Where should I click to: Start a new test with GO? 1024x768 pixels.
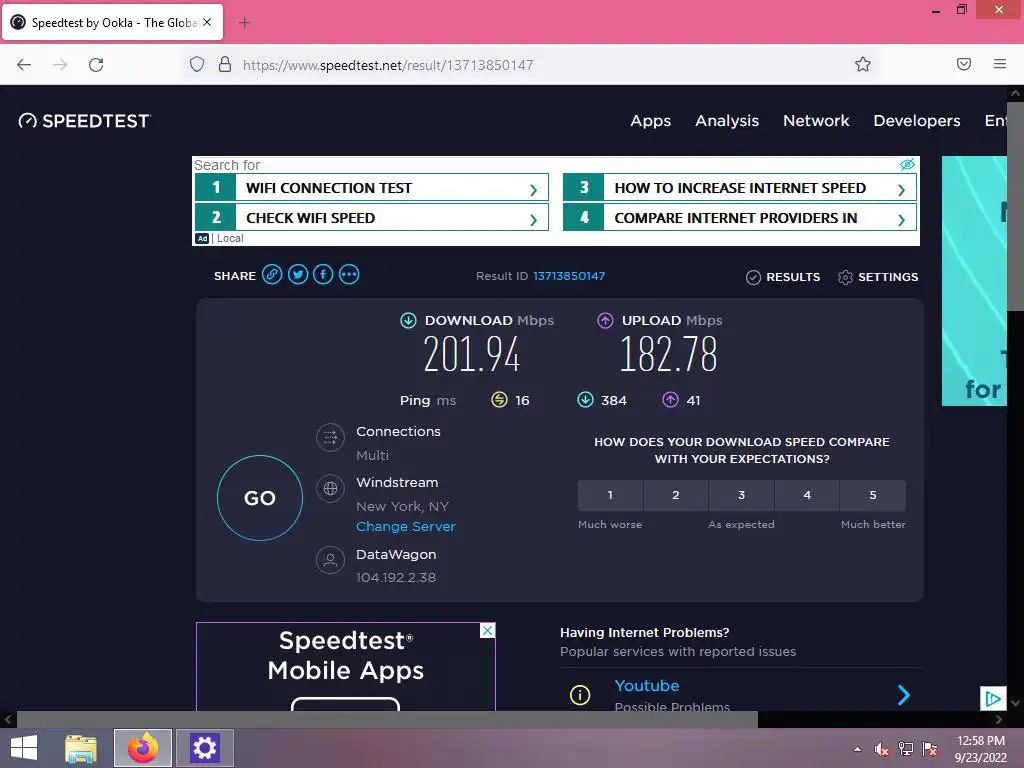[260, 498]
